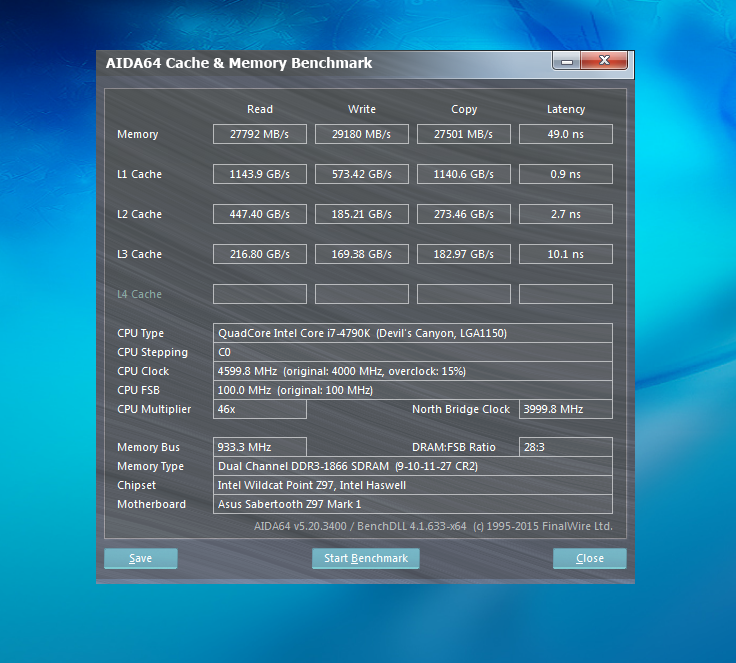Click the CPU Multiplier label

[x=154, y=409]
